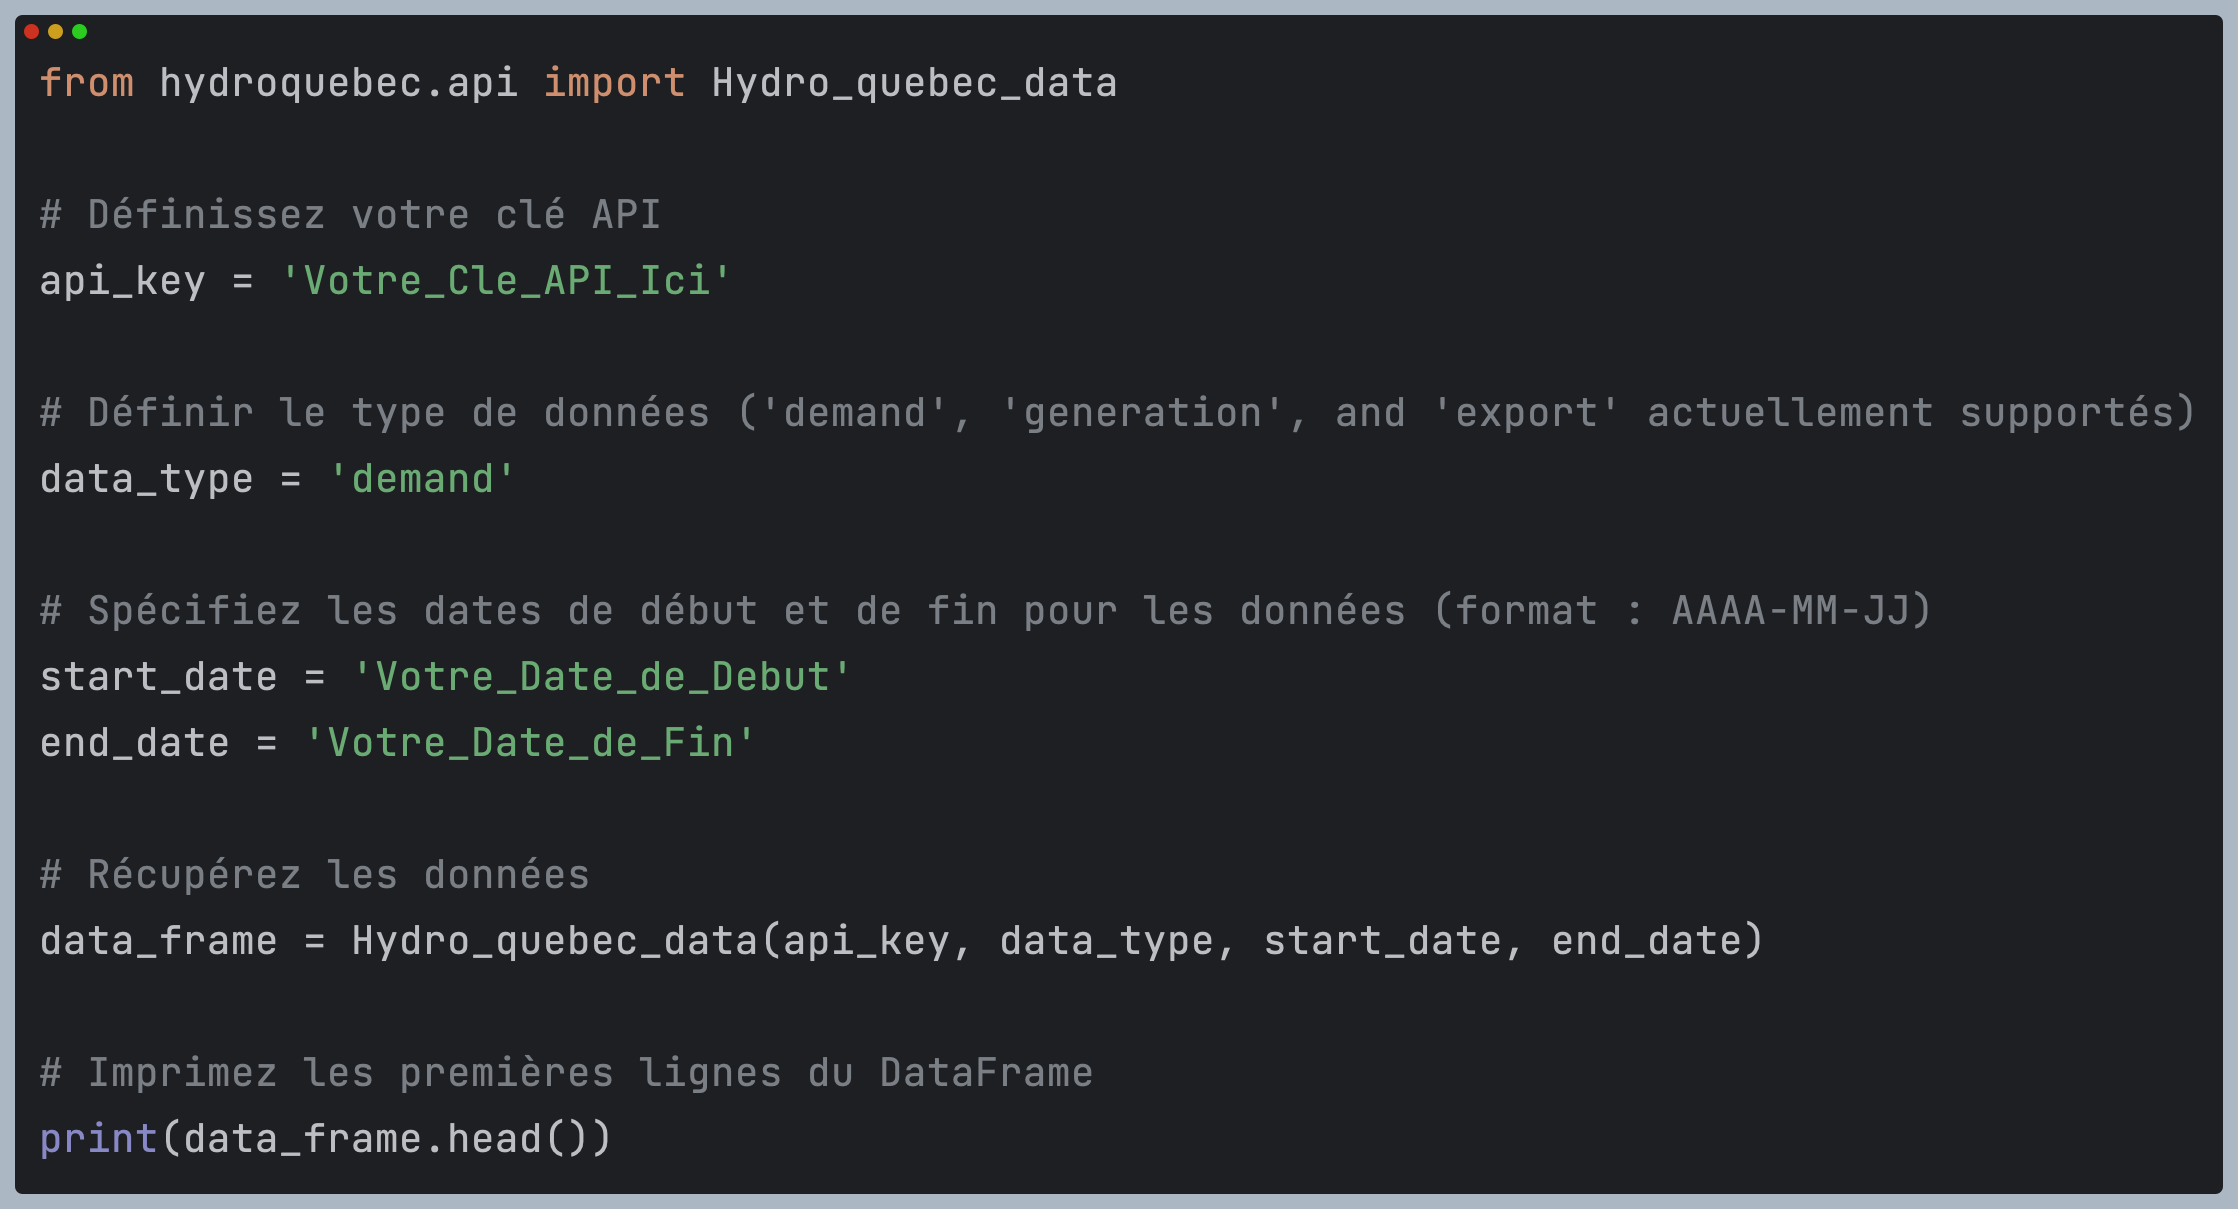
Task: Click 'generation' in the data type comment
Action: [x=1142, y=413]
